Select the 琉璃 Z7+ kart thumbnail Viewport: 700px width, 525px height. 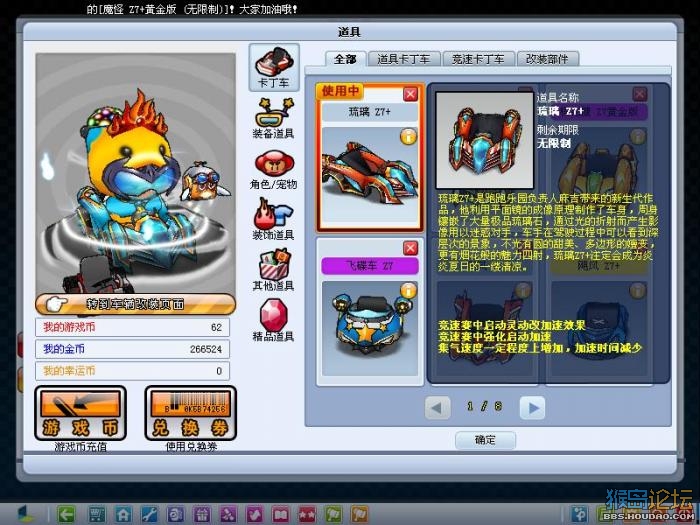[x=370, y=175]
